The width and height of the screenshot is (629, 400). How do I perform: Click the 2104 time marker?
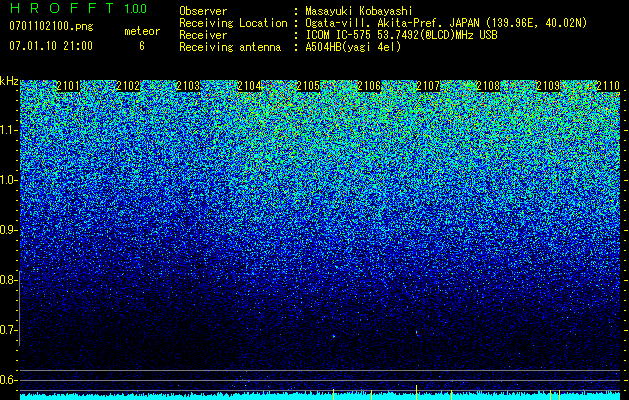pos(249,86)
